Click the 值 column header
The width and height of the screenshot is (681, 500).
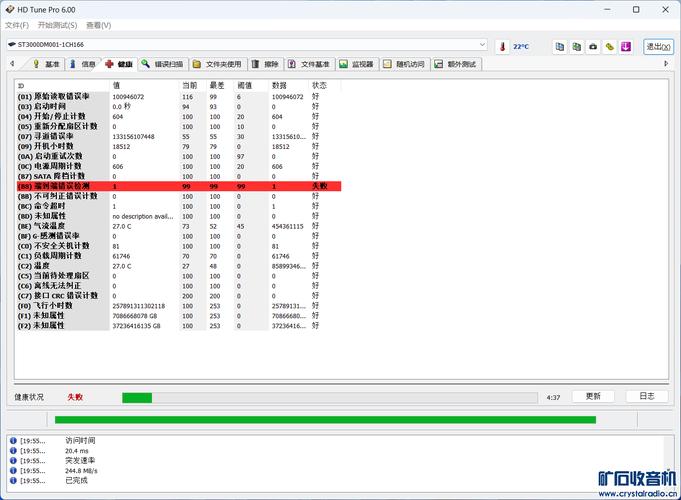tap(144, 86)
